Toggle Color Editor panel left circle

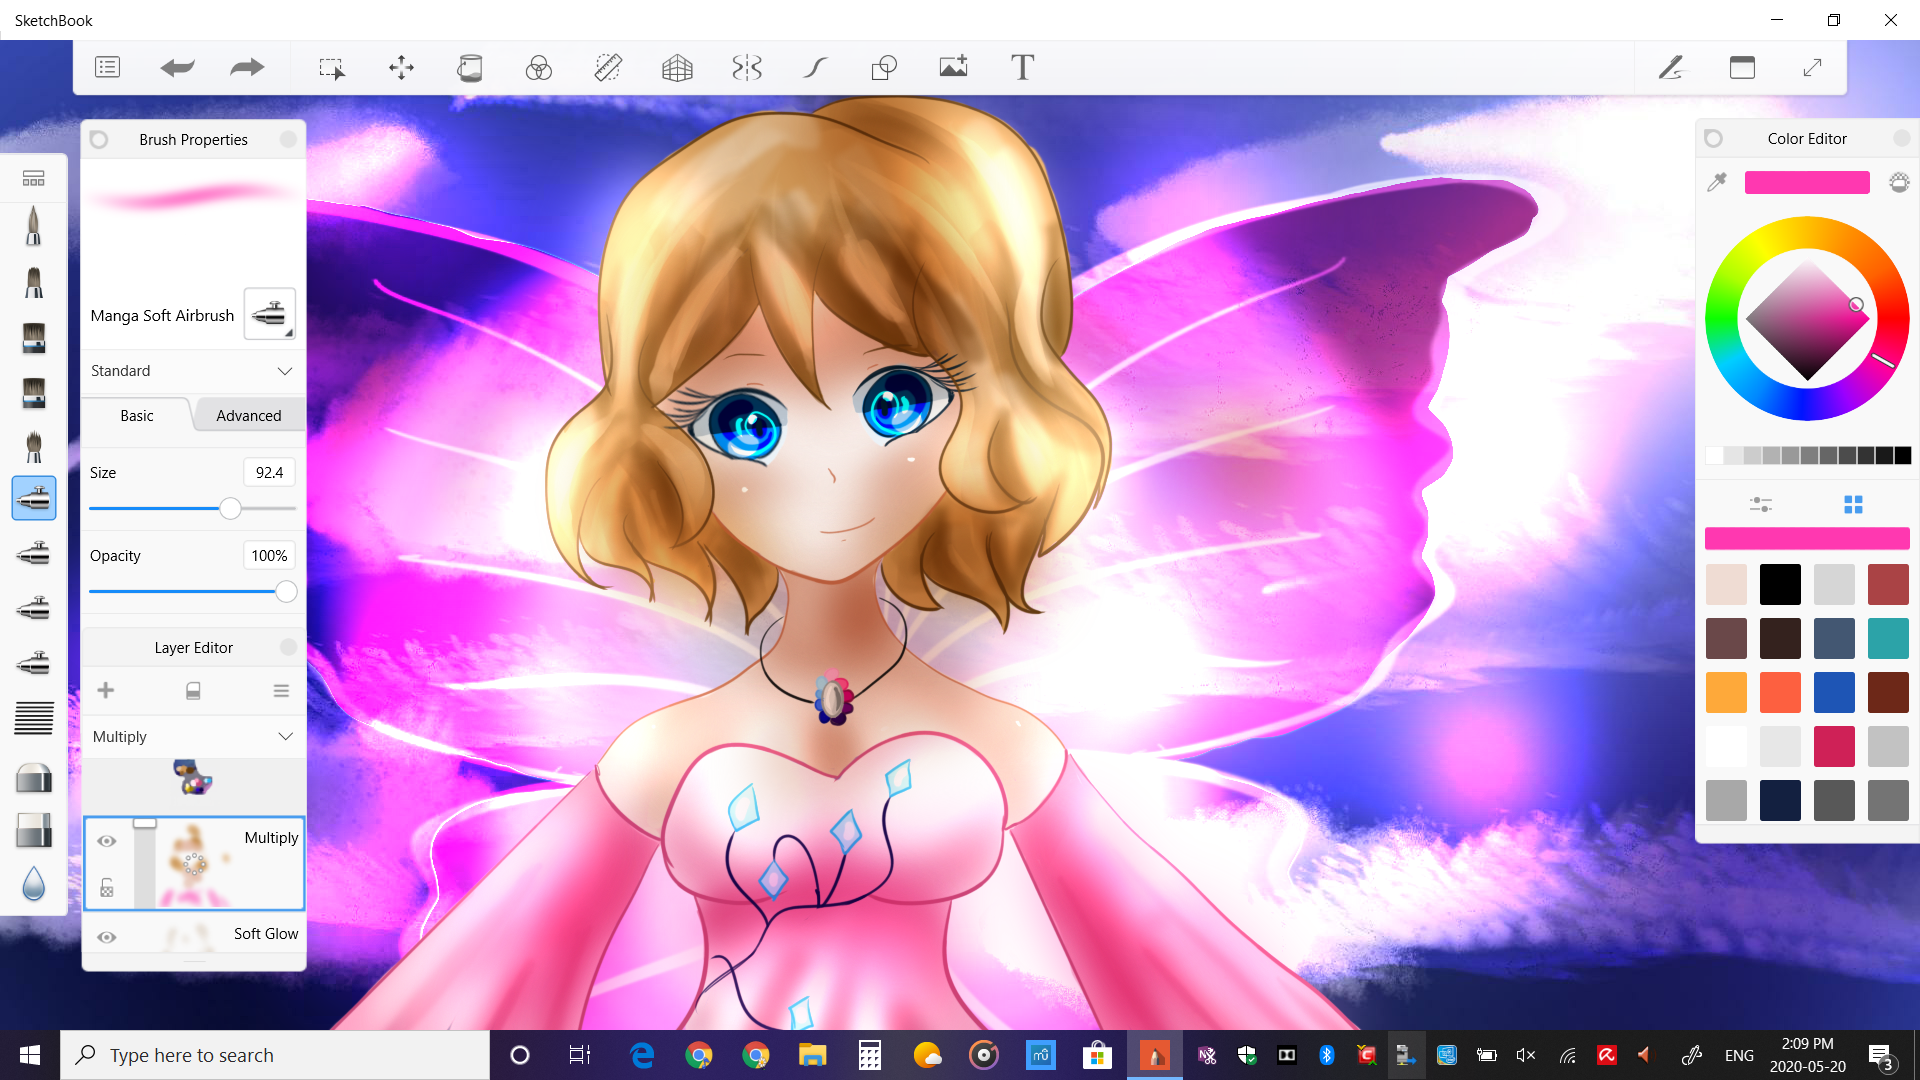coord(1713,138)
